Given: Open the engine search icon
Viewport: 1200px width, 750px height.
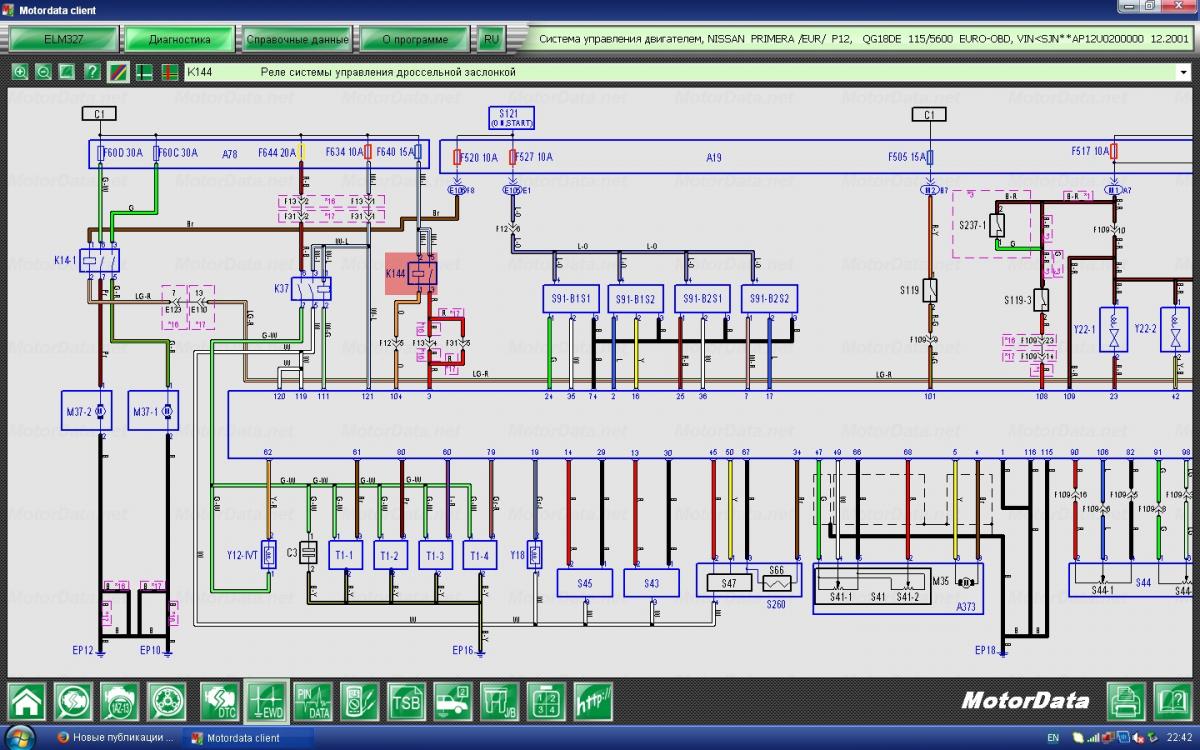Looking at the screenshot, I should point(73,701).
